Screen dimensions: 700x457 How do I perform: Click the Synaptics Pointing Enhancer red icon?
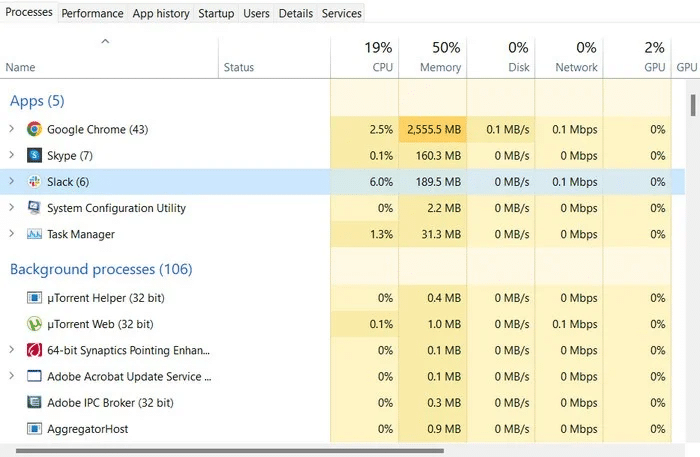(34, 350)
